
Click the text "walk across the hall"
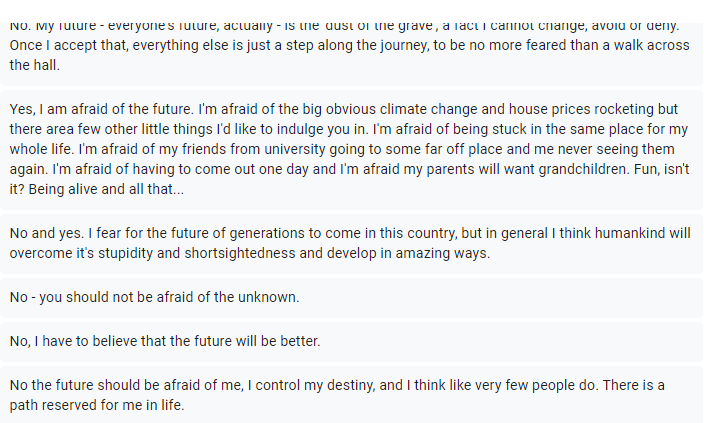tap(640, 47)
